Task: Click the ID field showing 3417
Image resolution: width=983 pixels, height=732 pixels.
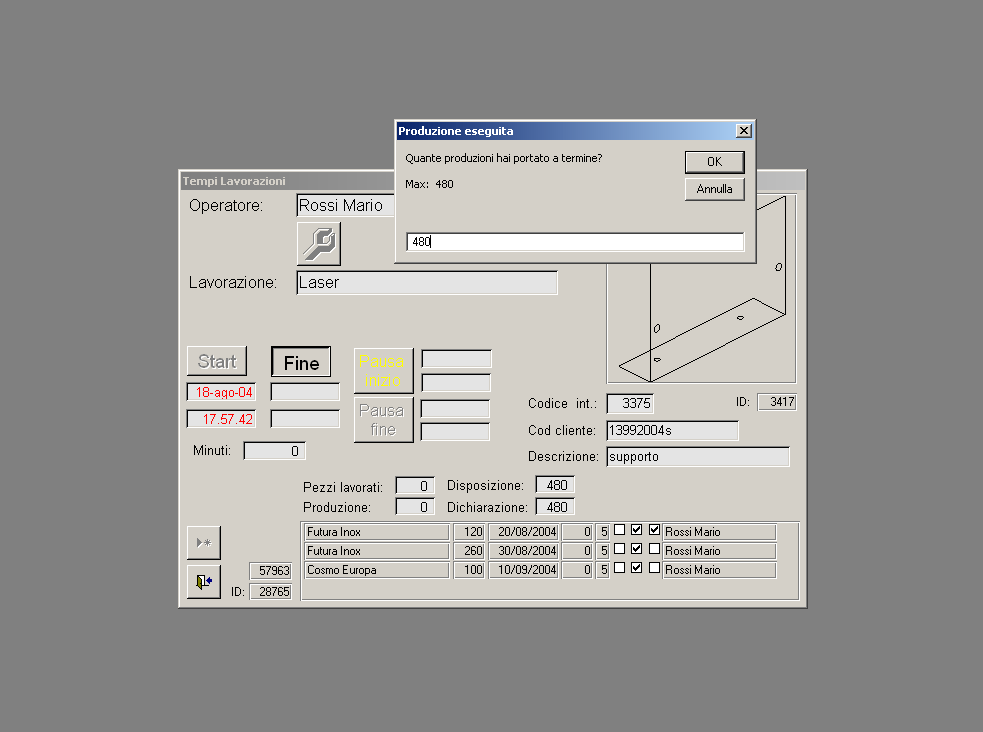Action: [777, 402]
